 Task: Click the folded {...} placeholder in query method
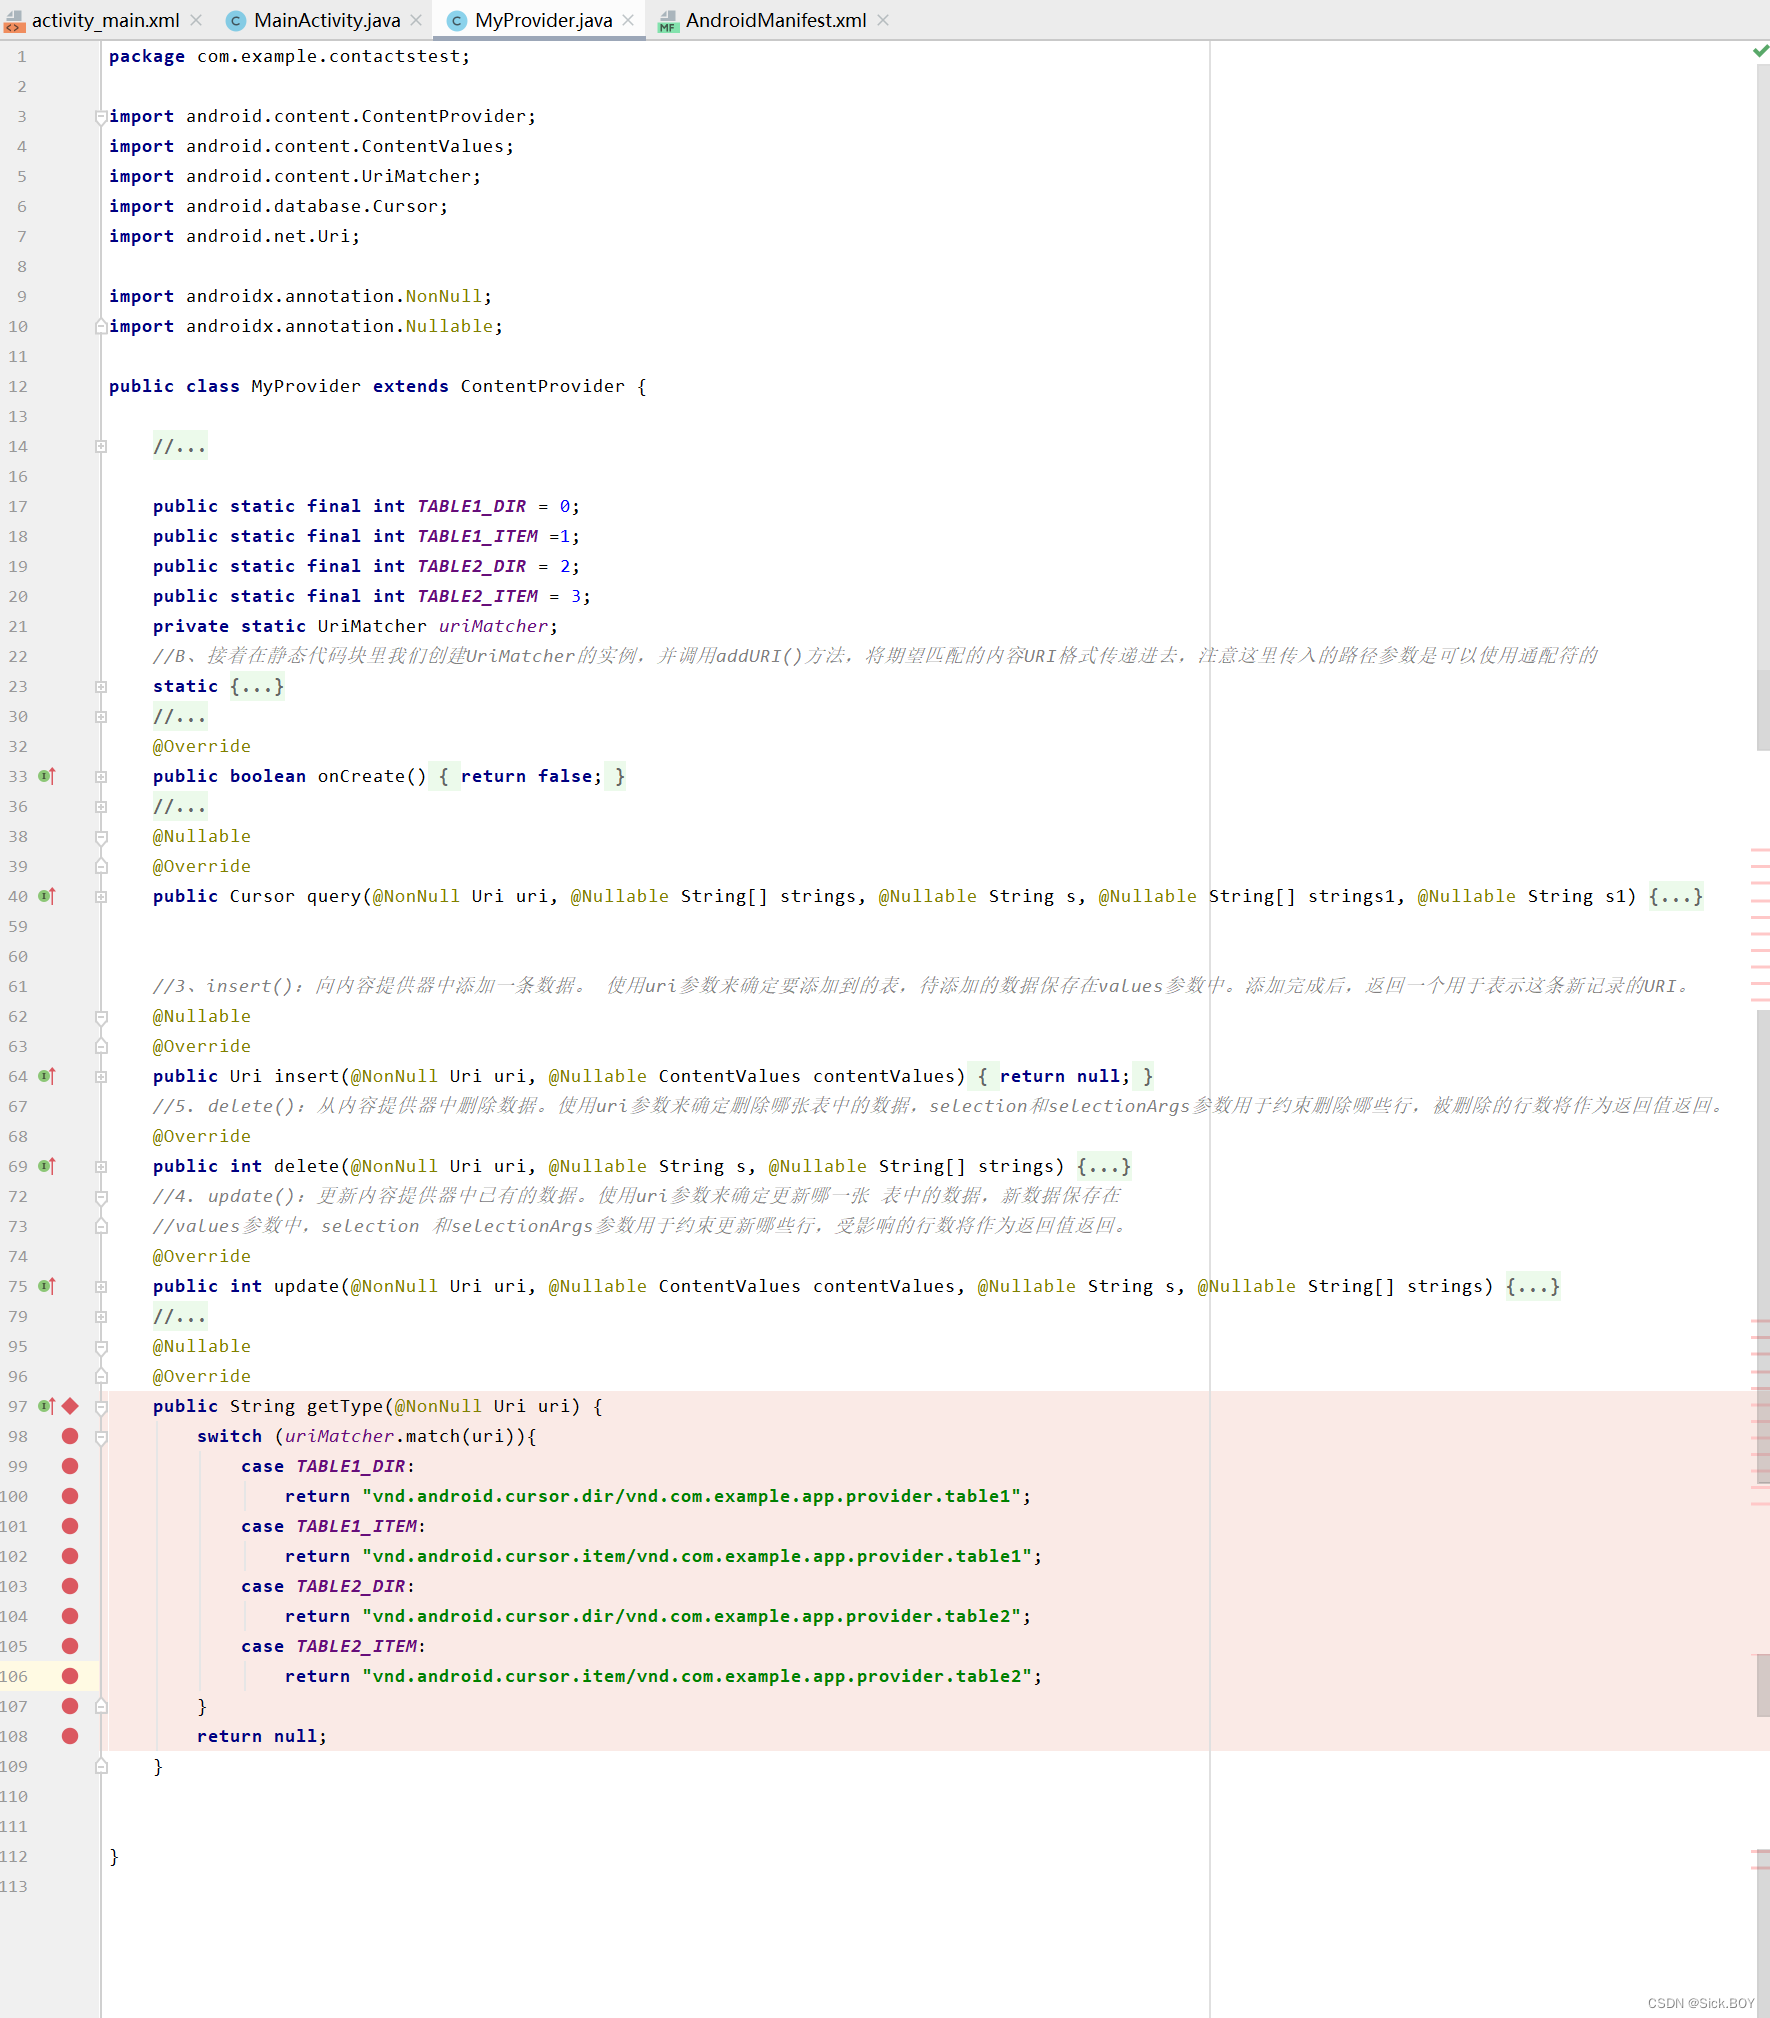1675,896
